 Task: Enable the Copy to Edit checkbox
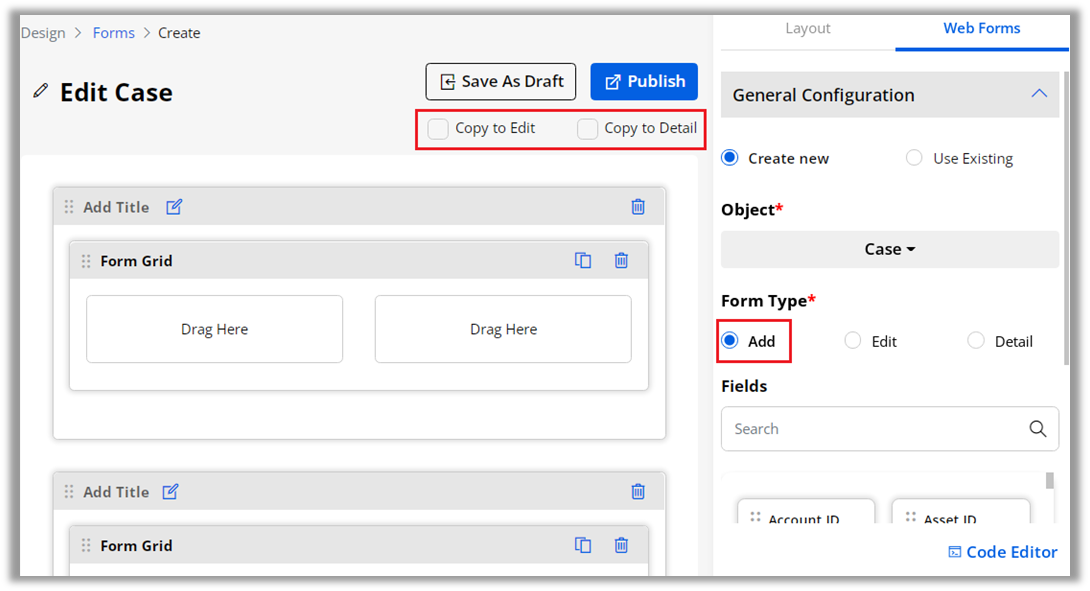[438, 129]
